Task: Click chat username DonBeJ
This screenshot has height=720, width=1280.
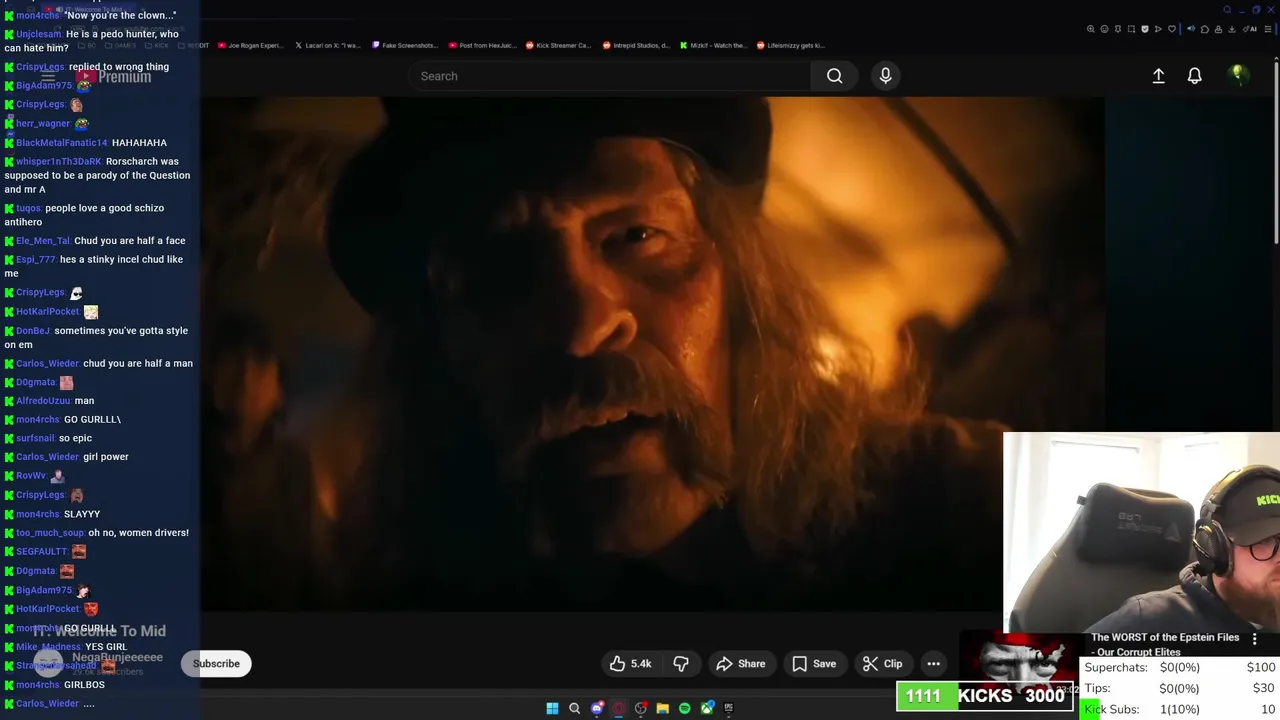Action: tap(33, 331)
